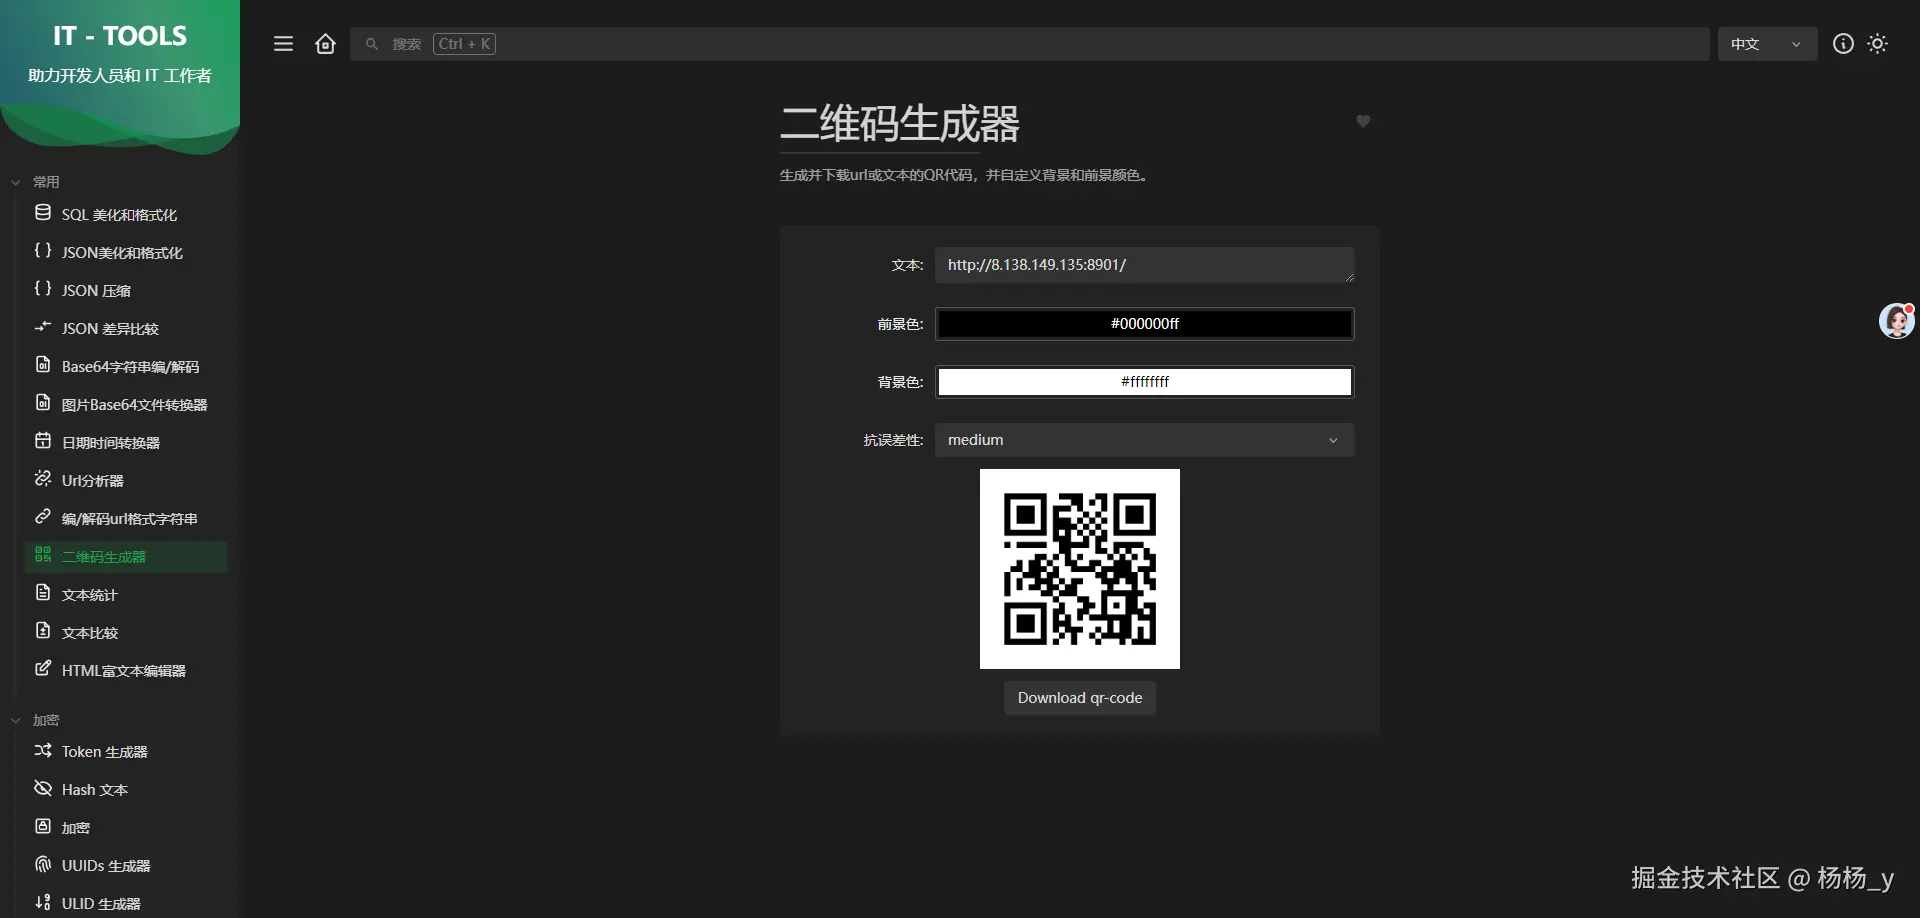Open Hash 文本 tool label
The image size is (1920, 918).
pyautogui.click(x=95, y=790)
